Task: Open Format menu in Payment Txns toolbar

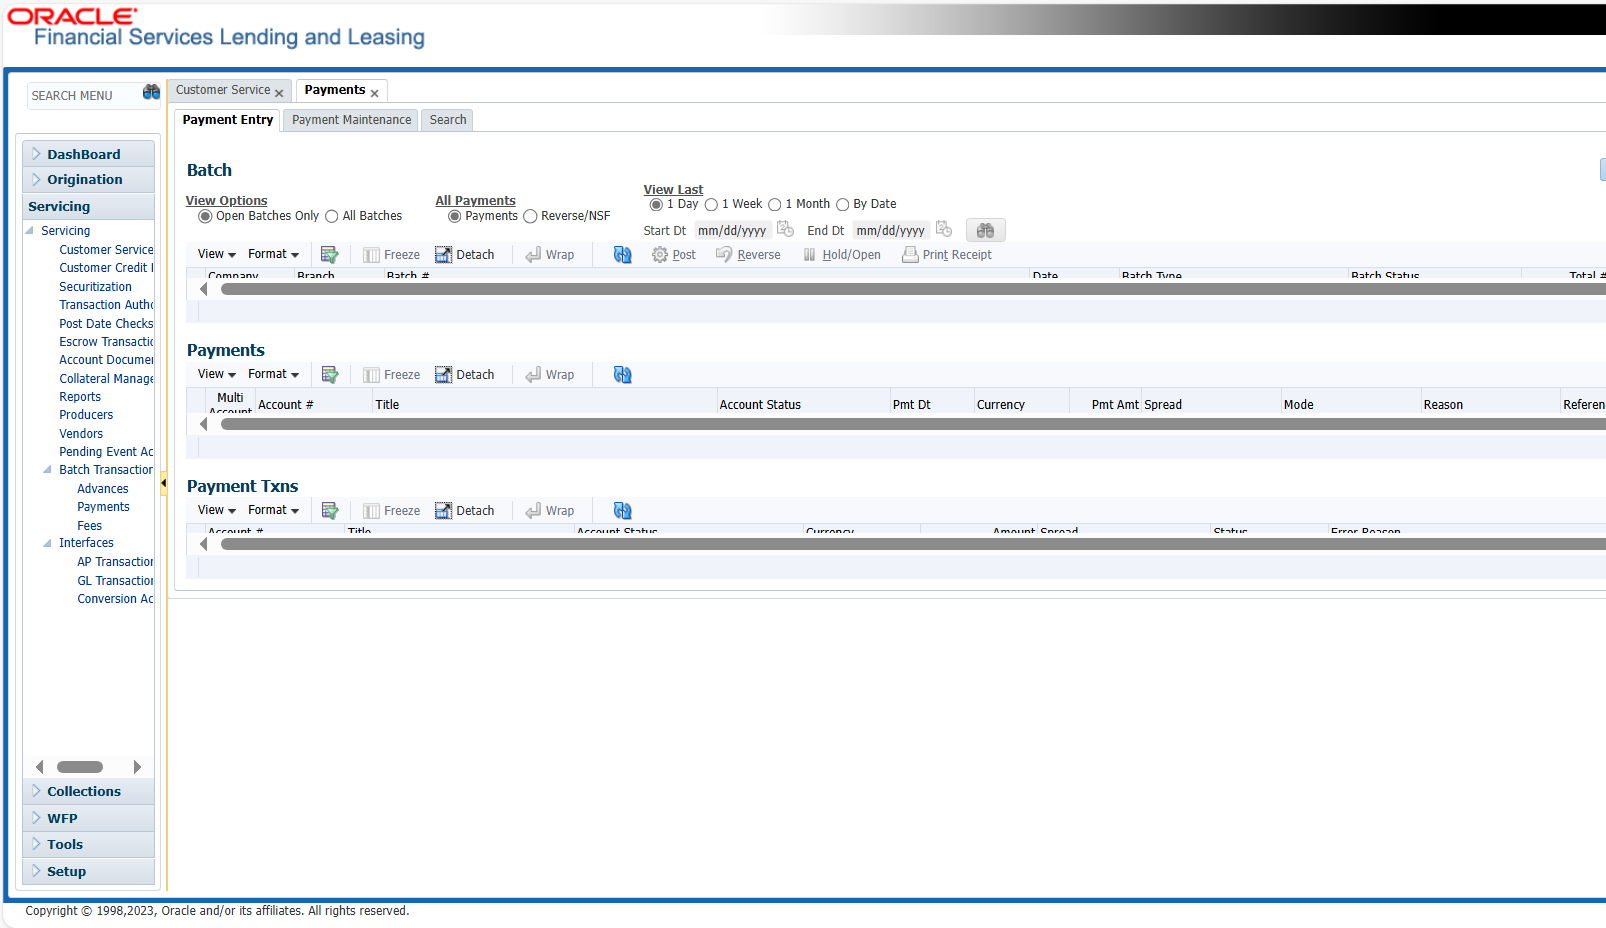Action: (x=273, y=510)
